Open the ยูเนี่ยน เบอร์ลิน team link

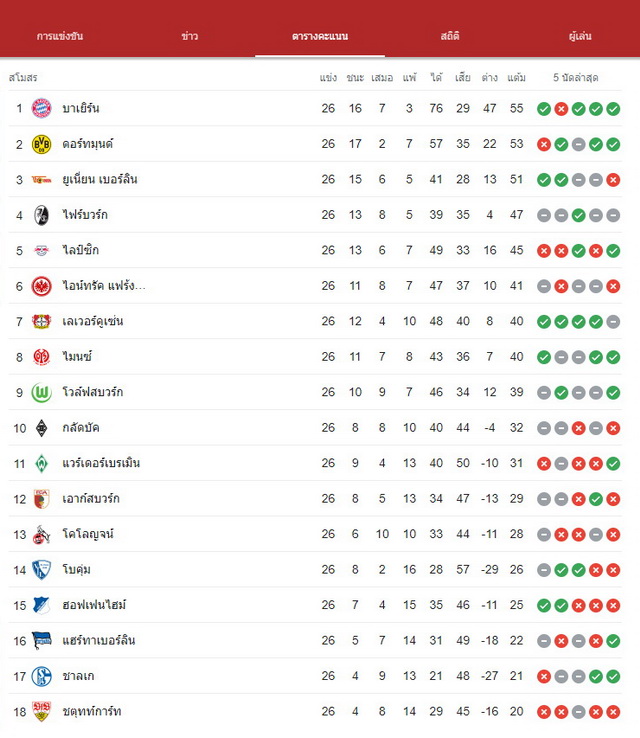tap(100, 179)
